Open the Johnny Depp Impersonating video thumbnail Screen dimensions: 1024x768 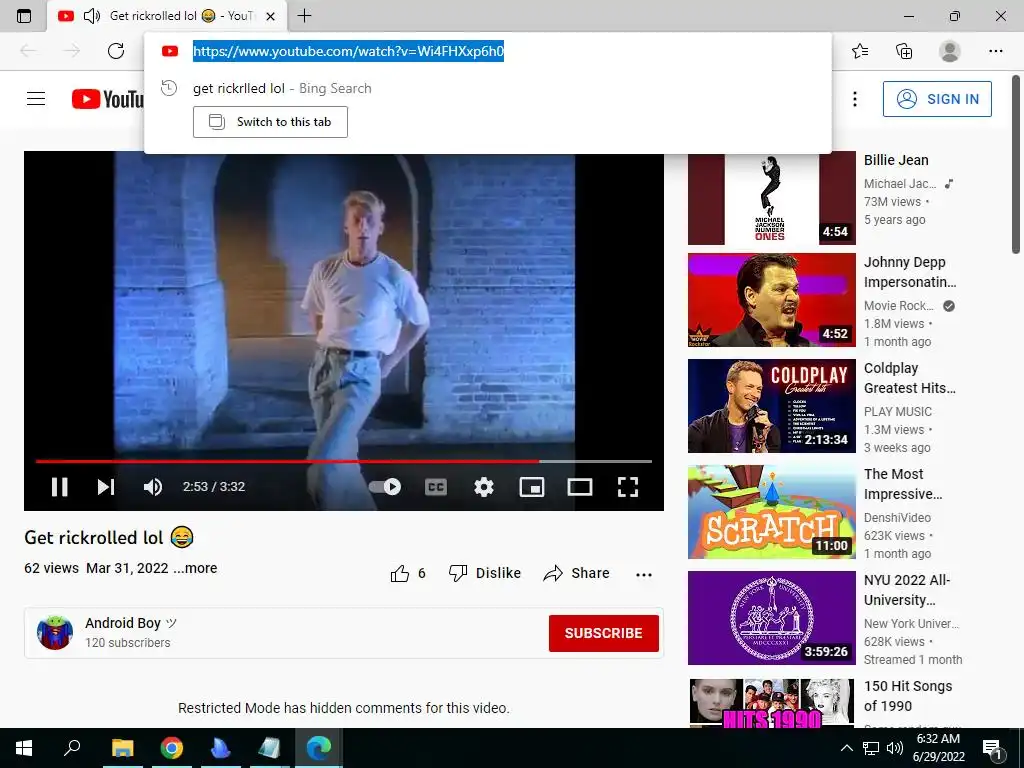pos(771,300)
